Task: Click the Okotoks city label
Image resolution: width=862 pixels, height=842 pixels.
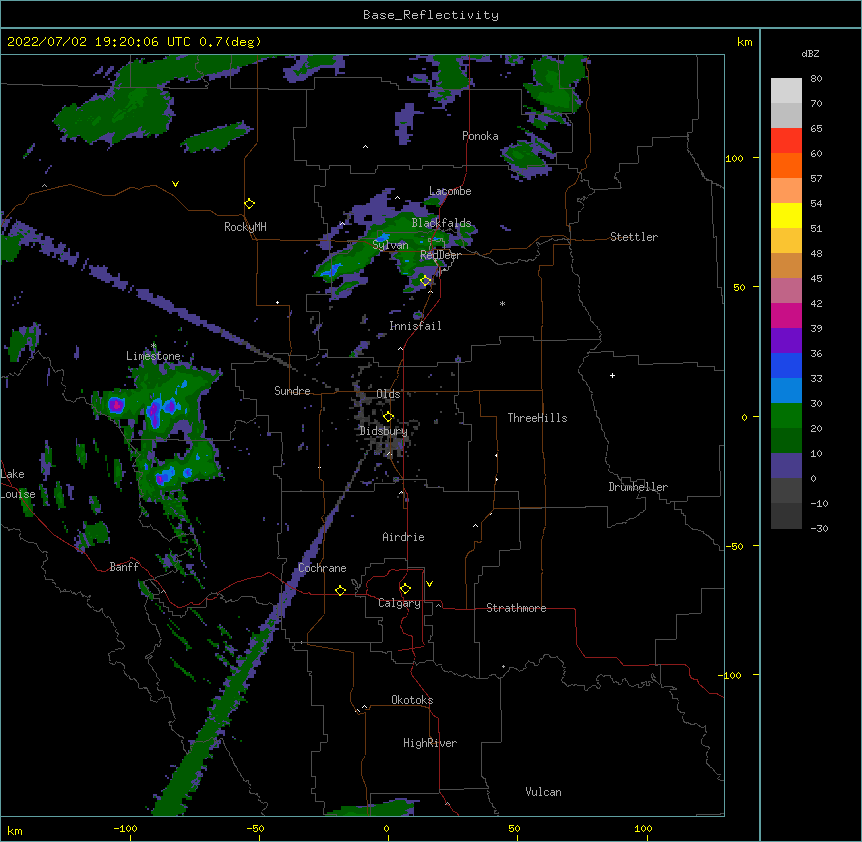Action: [412, 700]
